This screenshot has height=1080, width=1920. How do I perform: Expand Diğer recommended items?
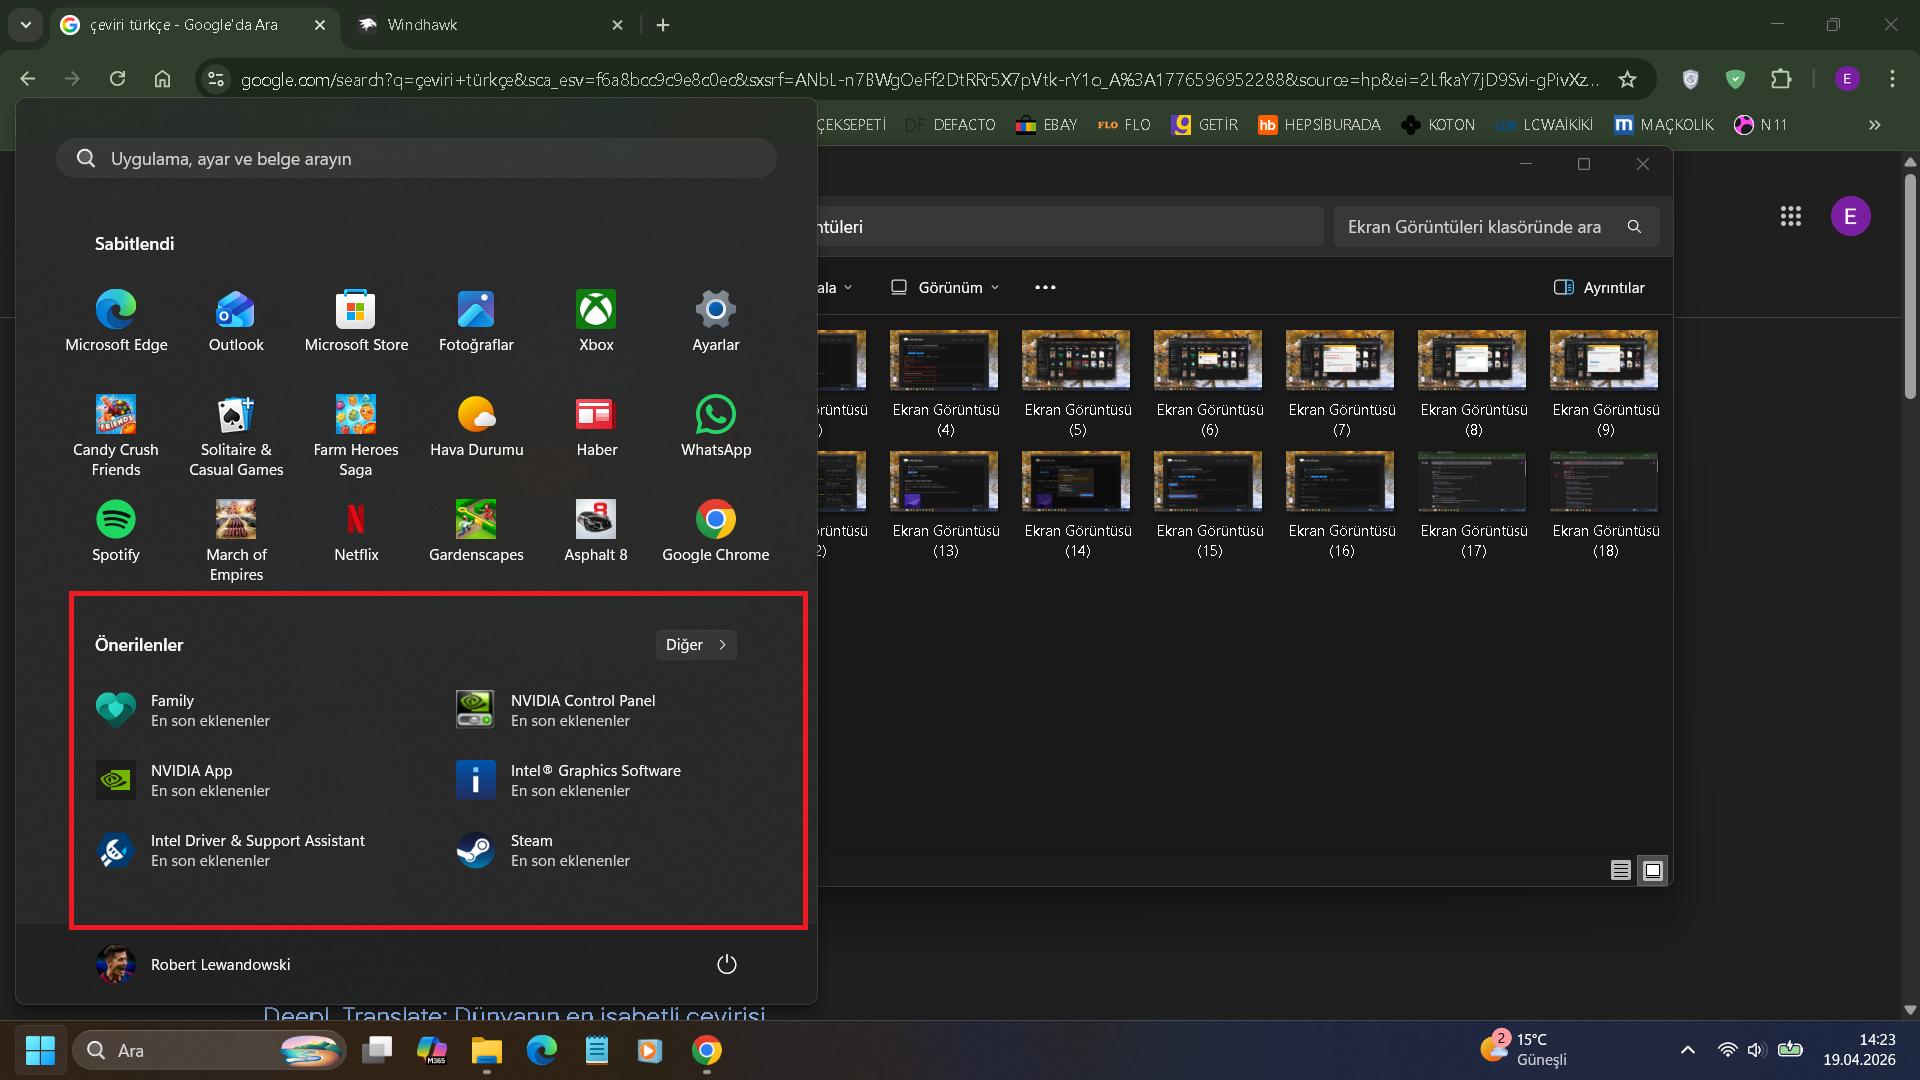[x=696, y=645]
